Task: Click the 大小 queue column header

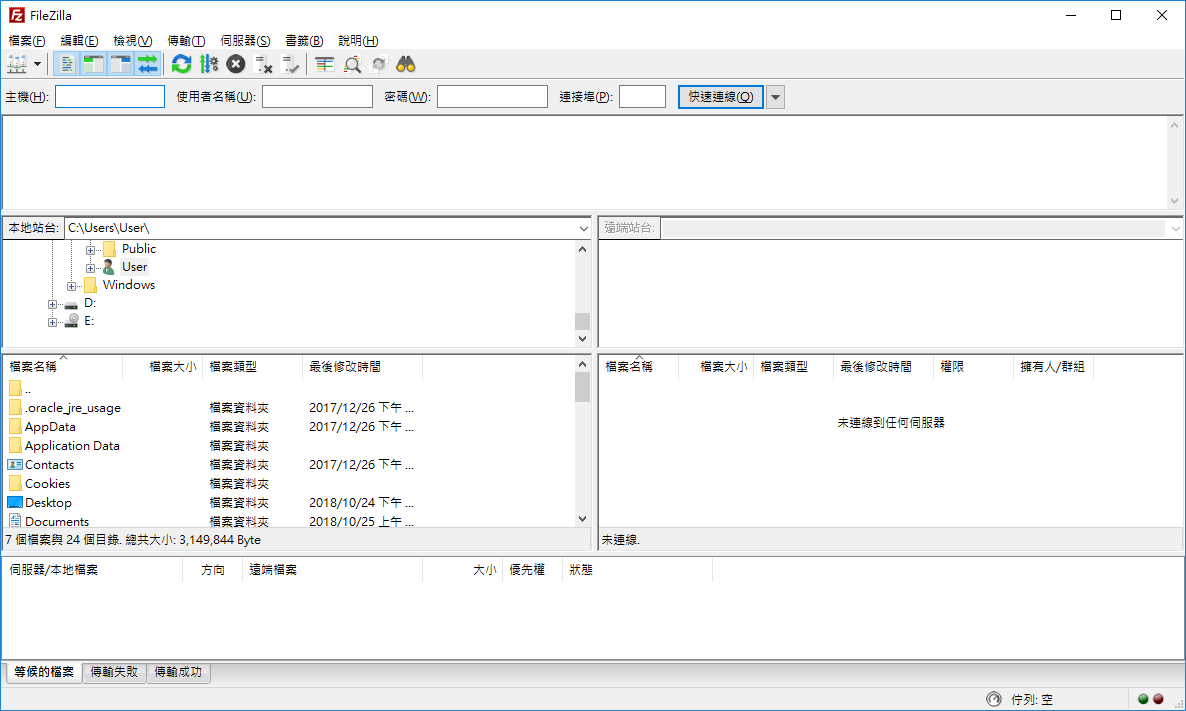Action: pyautogui.click(x=462, y=570)
